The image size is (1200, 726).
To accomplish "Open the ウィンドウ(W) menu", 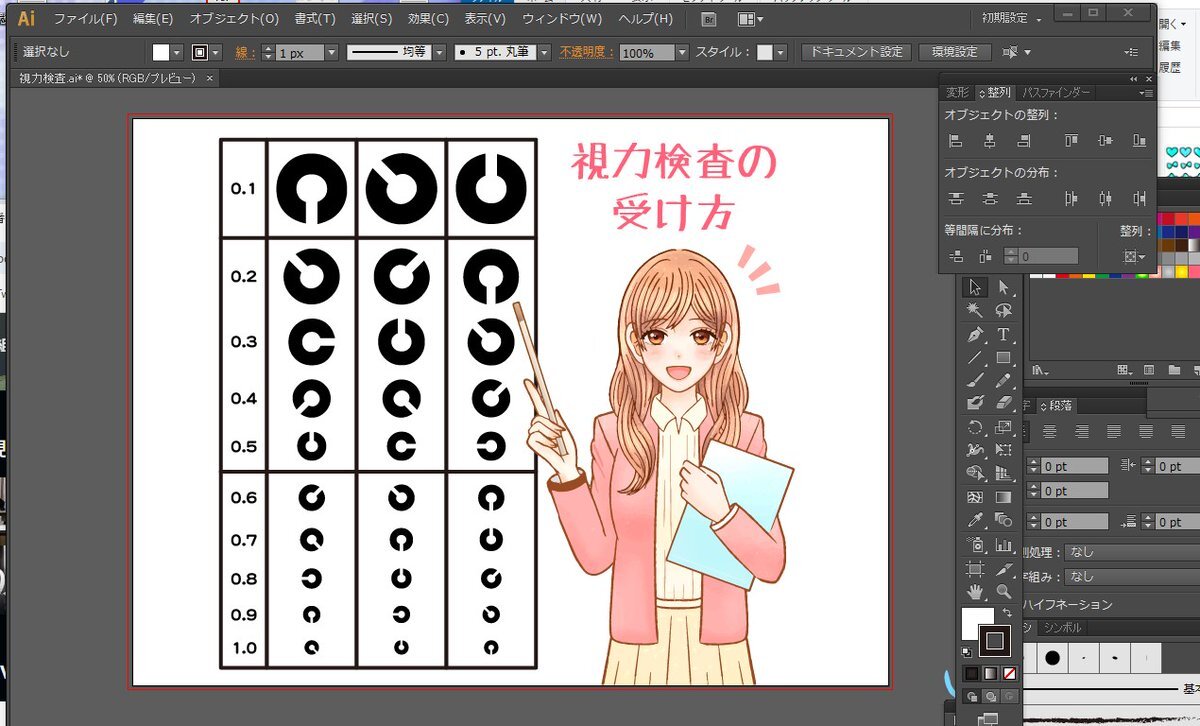I will pyautogui.click(x=562, y=19).
